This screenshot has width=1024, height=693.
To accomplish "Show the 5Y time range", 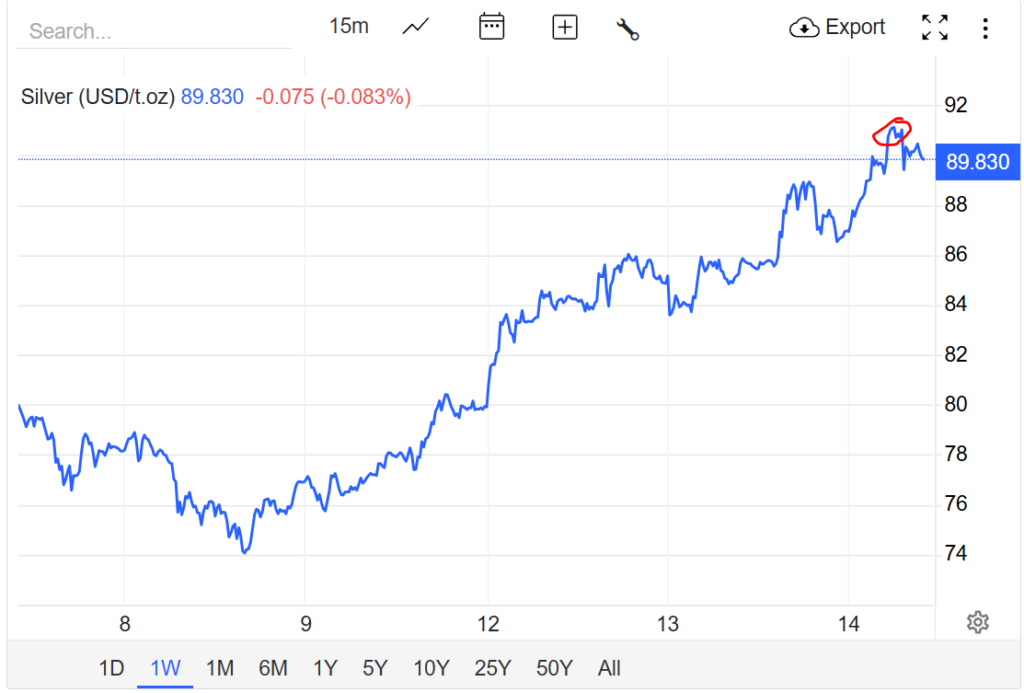I will 375,668.
